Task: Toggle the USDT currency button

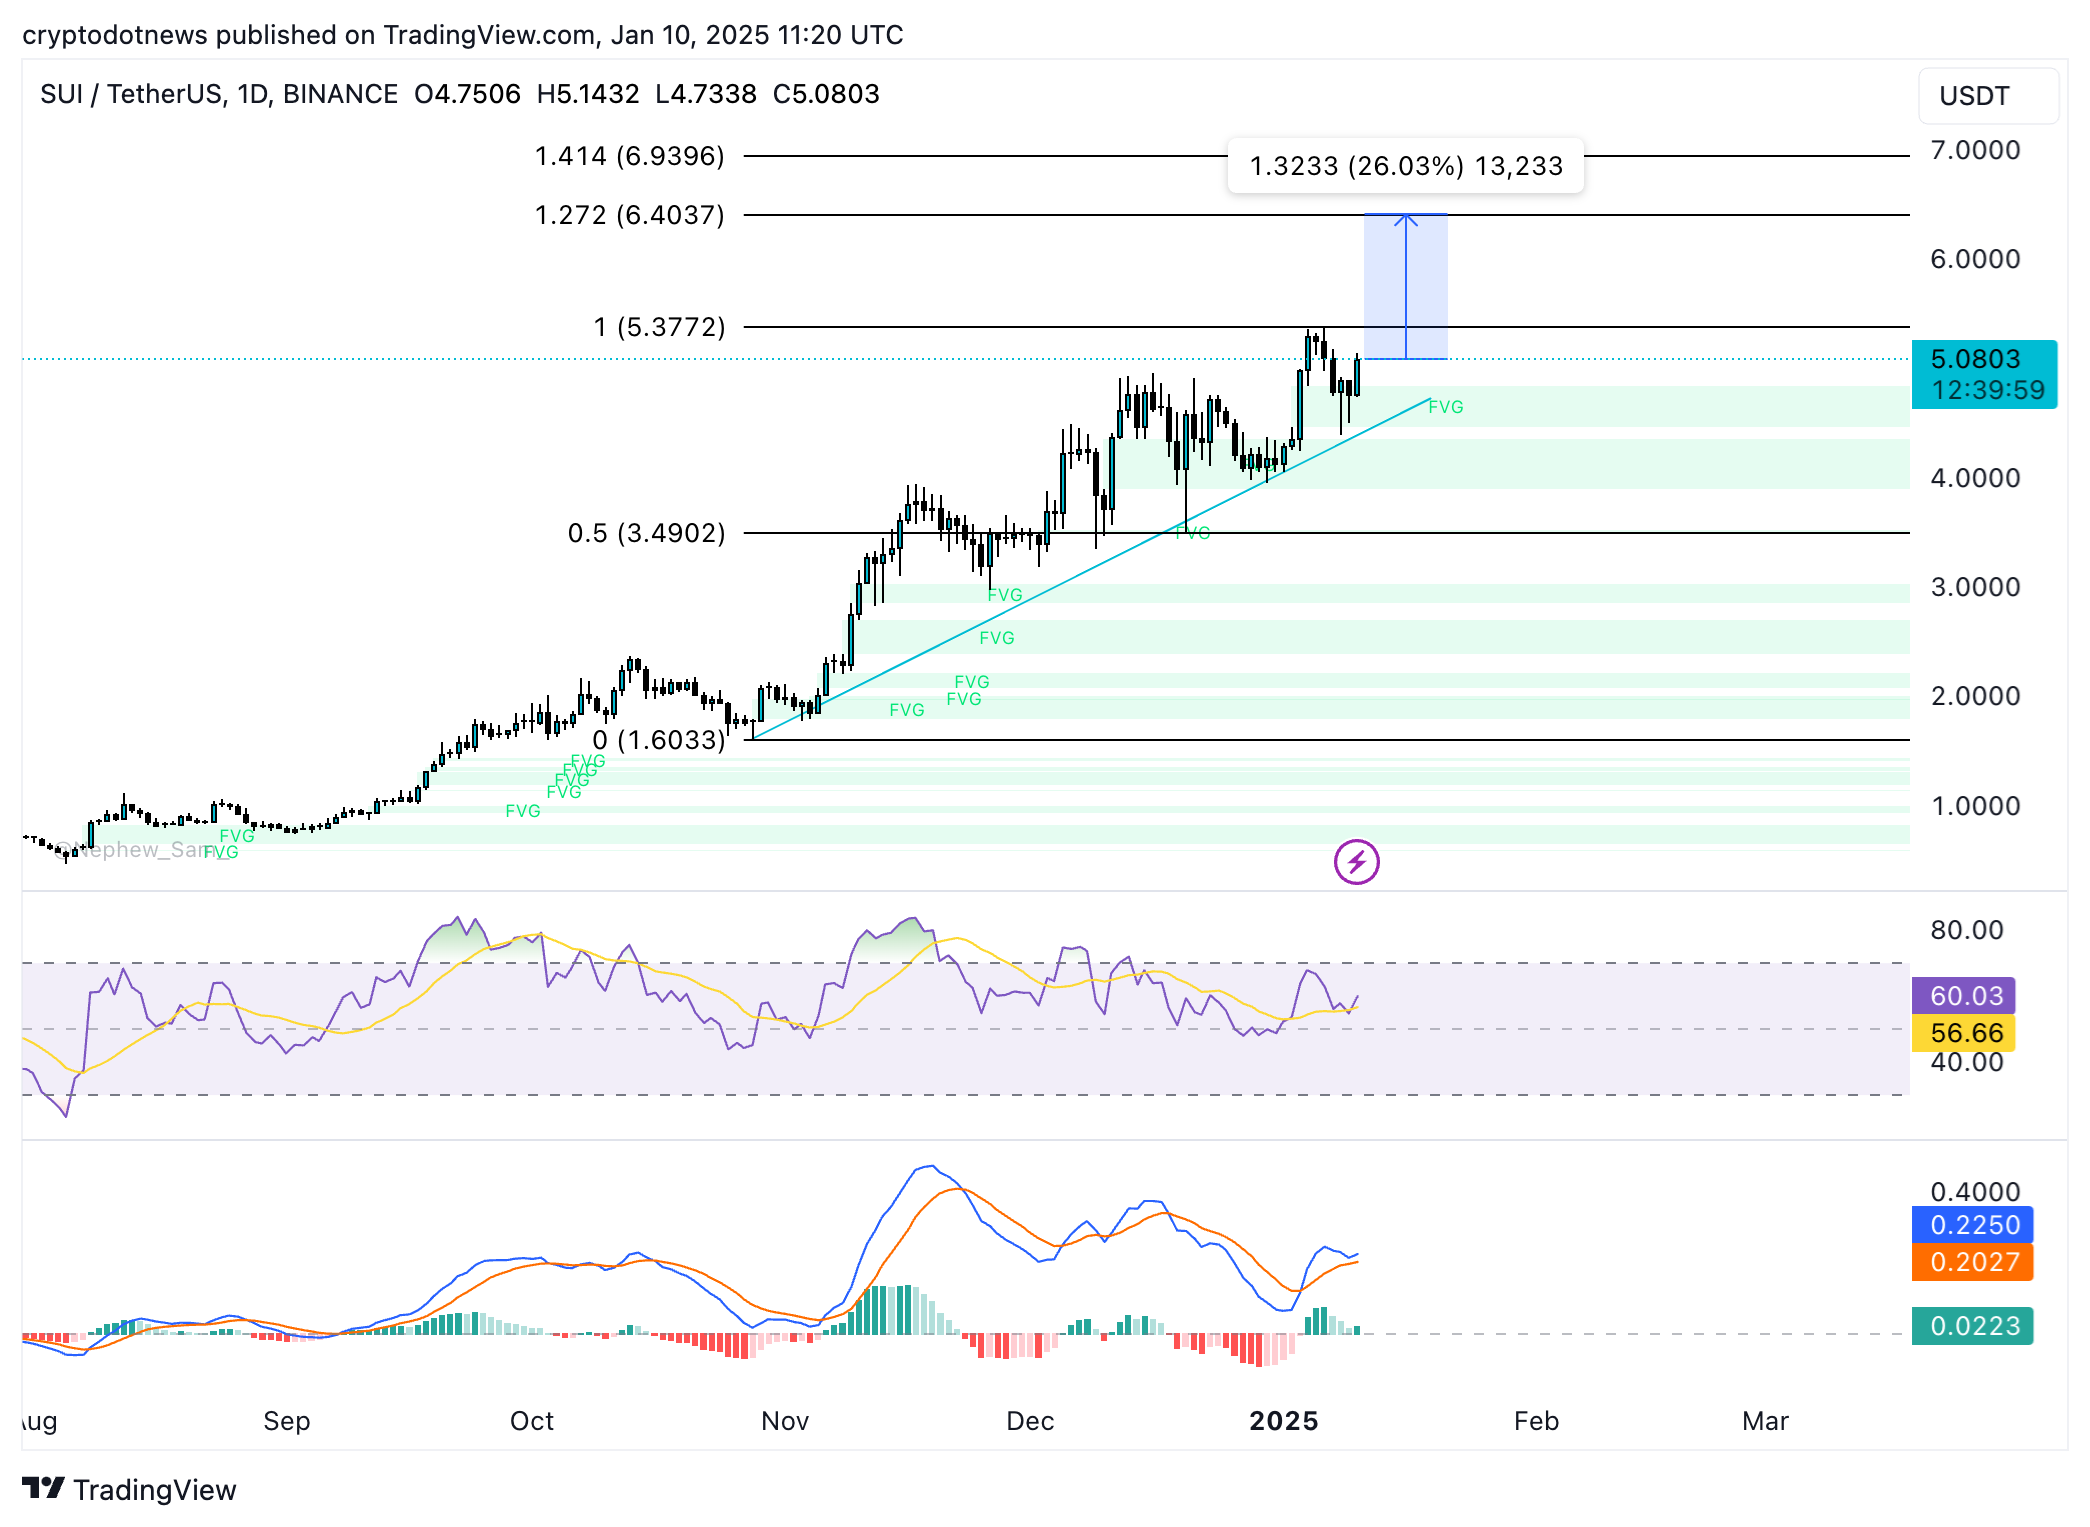Action: (x=1988, y=95)
